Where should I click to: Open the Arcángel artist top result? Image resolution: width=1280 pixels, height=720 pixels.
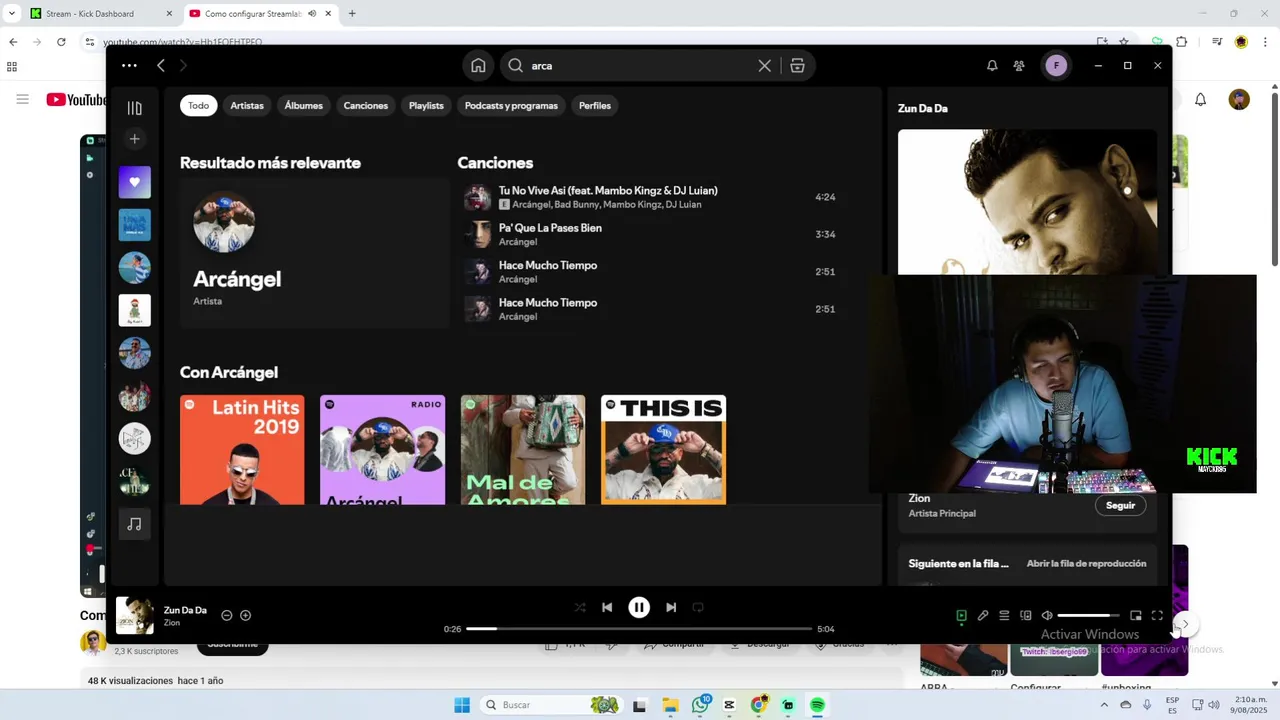[315, 254]
